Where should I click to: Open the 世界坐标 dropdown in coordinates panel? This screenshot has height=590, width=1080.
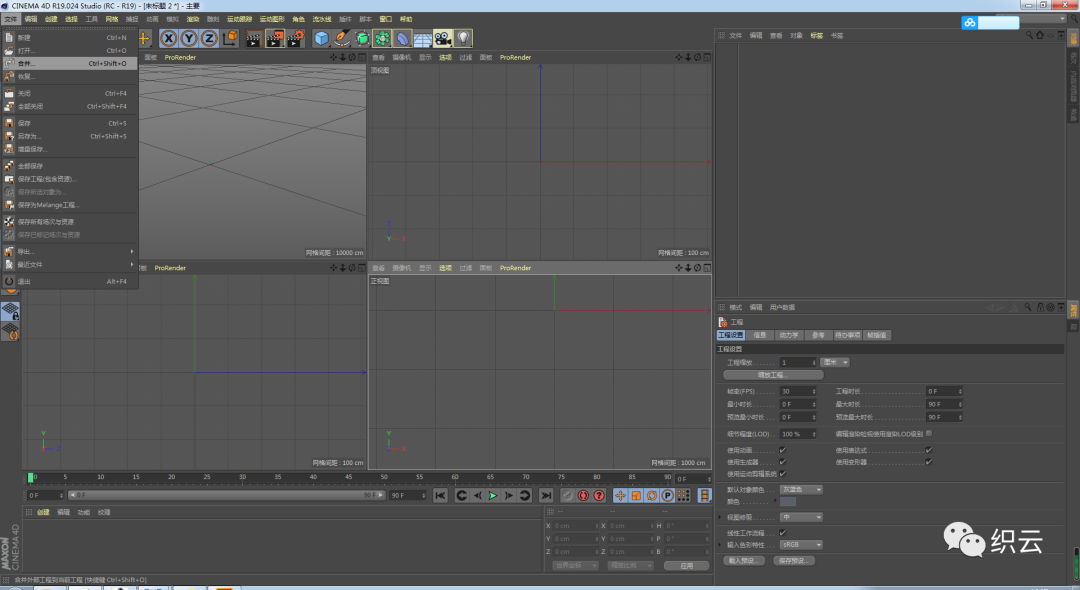point(575,565)
